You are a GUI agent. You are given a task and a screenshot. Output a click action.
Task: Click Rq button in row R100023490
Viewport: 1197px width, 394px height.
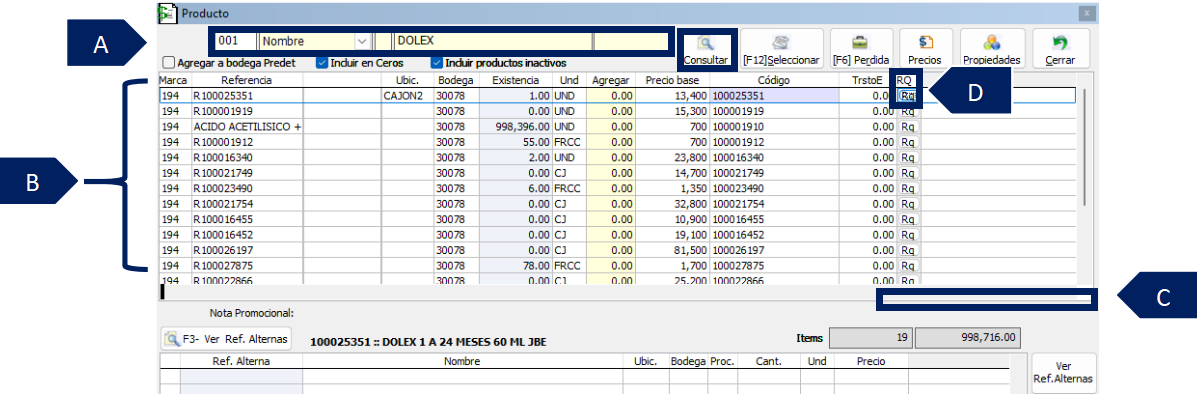pos(908,189)
